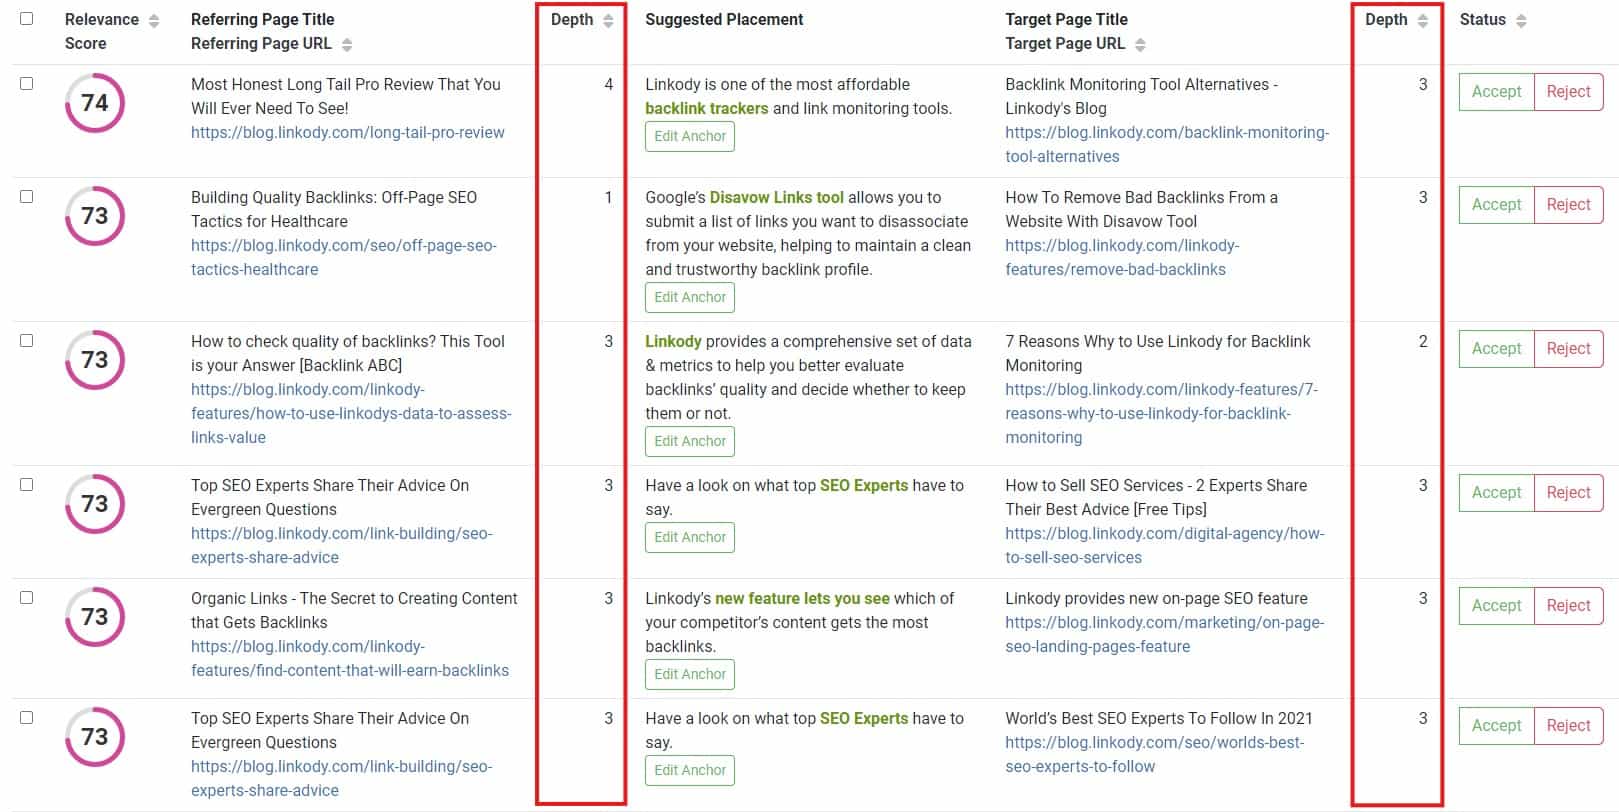The height and width of the screenshot is (812, 1619).
Task: Open Edit Anchor for the backlink trackers placement
Action: [x=689, y=136]
